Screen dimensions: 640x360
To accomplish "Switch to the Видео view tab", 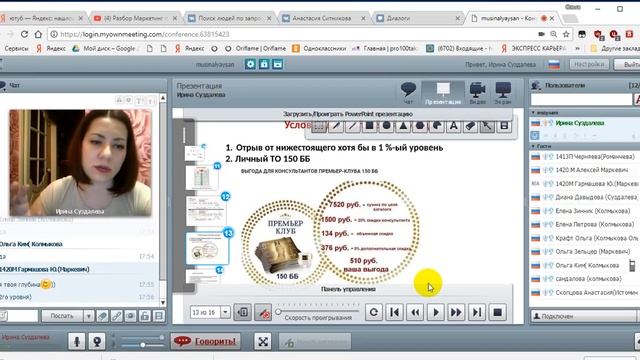I will point(477,93).
